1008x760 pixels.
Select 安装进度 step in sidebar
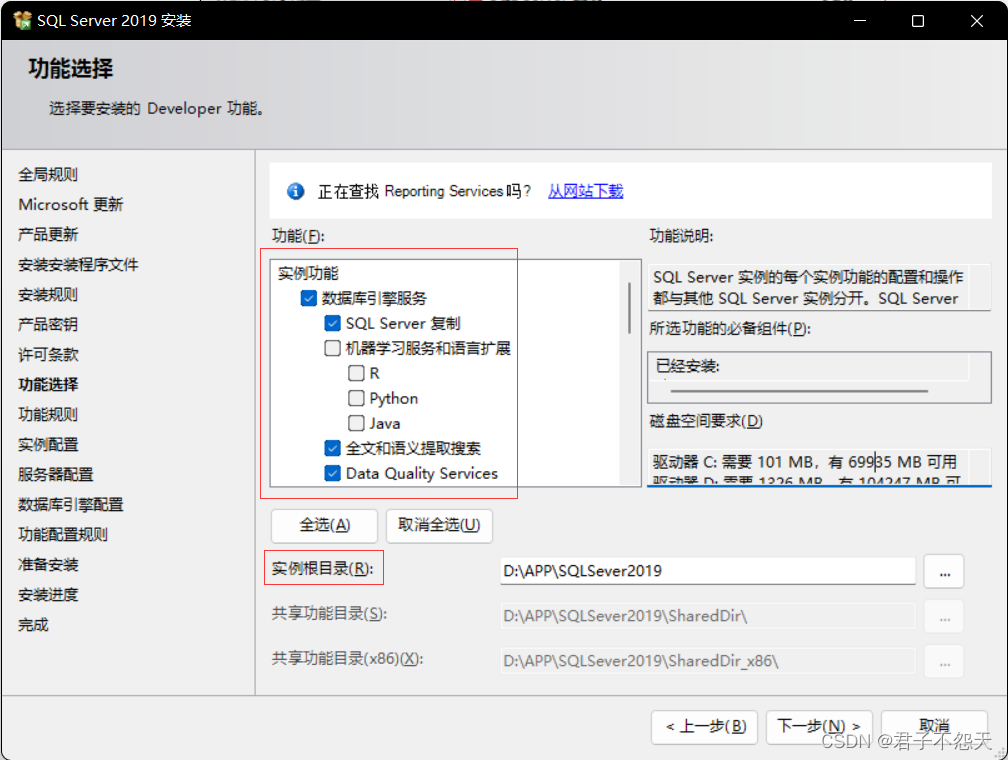48,594
